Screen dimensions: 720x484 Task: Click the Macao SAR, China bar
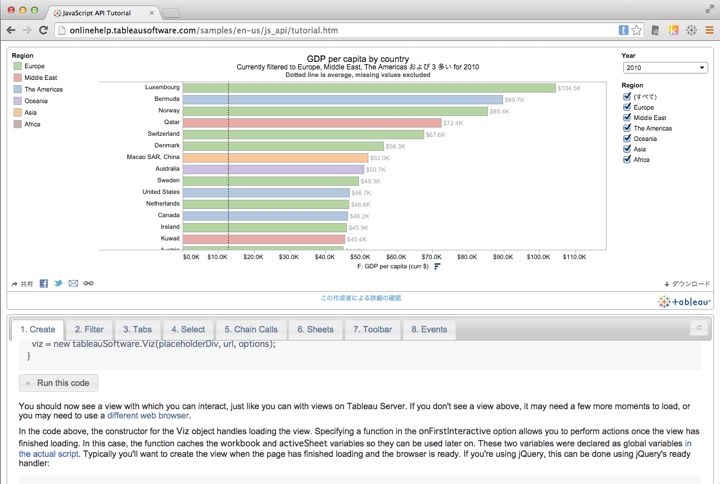[276, 158]
